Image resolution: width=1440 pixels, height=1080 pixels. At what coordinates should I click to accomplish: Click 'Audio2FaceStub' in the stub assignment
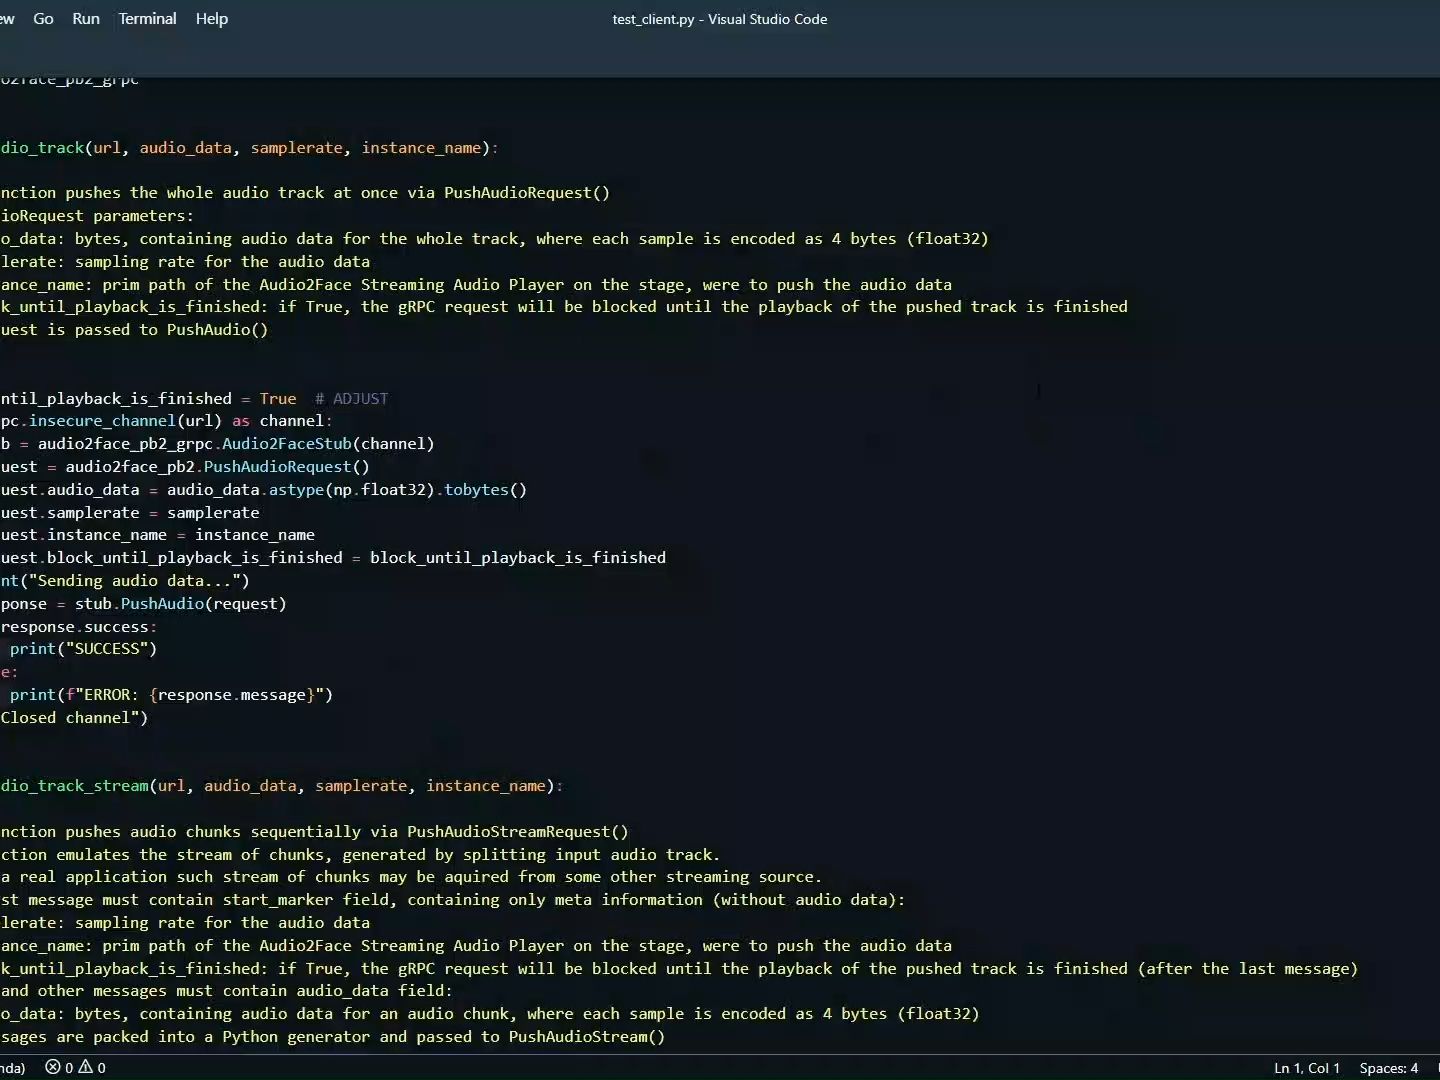pos(287,444)
